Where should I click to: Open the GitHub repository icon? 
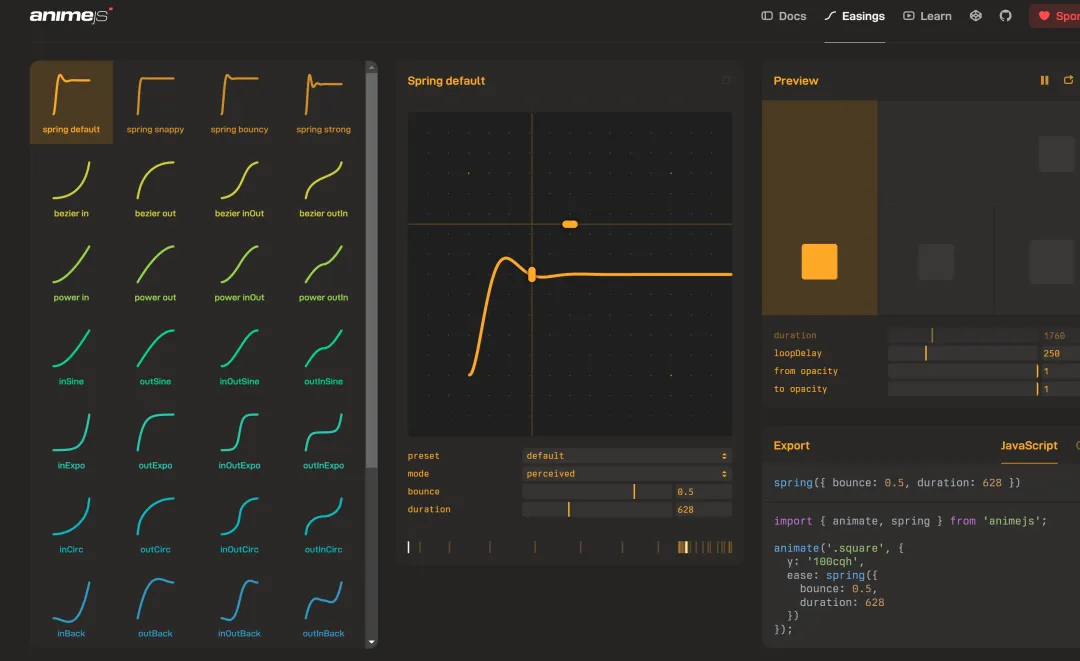[1006, 16]
